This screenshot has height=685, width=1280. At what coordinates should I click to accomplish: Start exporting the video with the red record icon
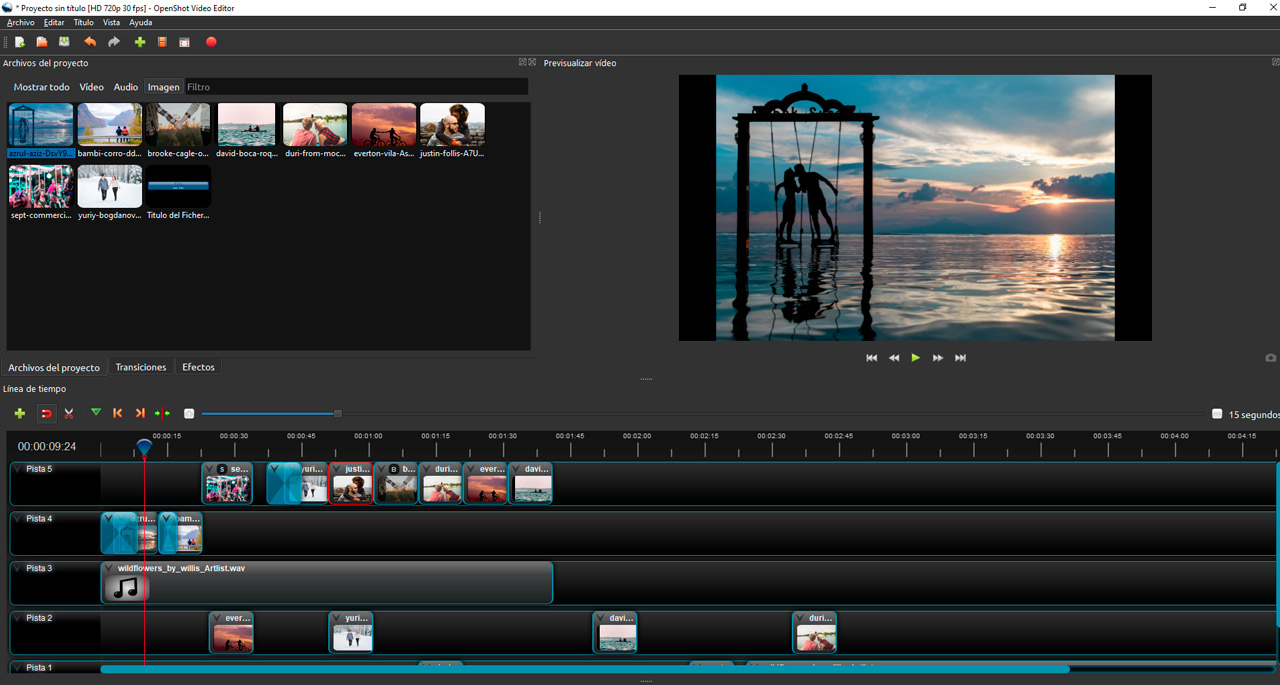211,42
